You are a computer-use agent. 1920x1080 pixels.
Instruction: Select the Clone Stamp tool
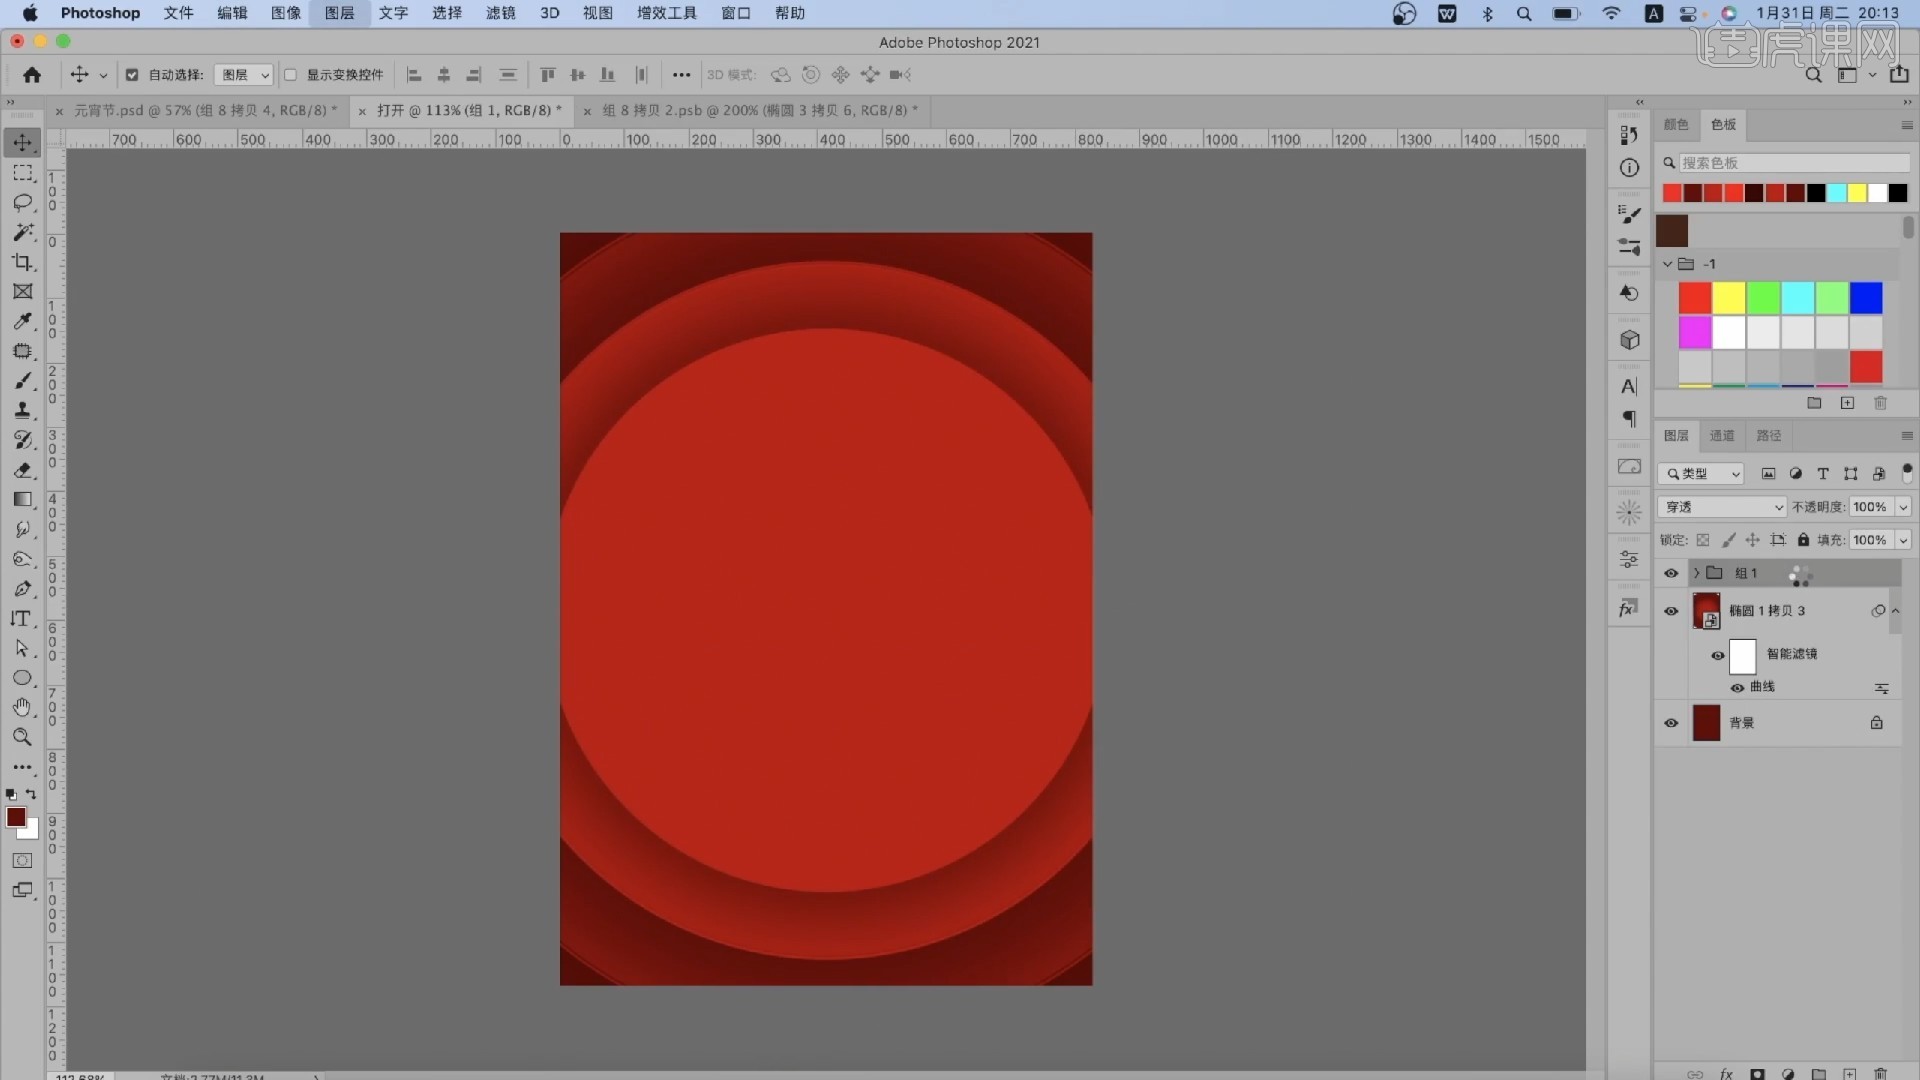coord(22,410)
